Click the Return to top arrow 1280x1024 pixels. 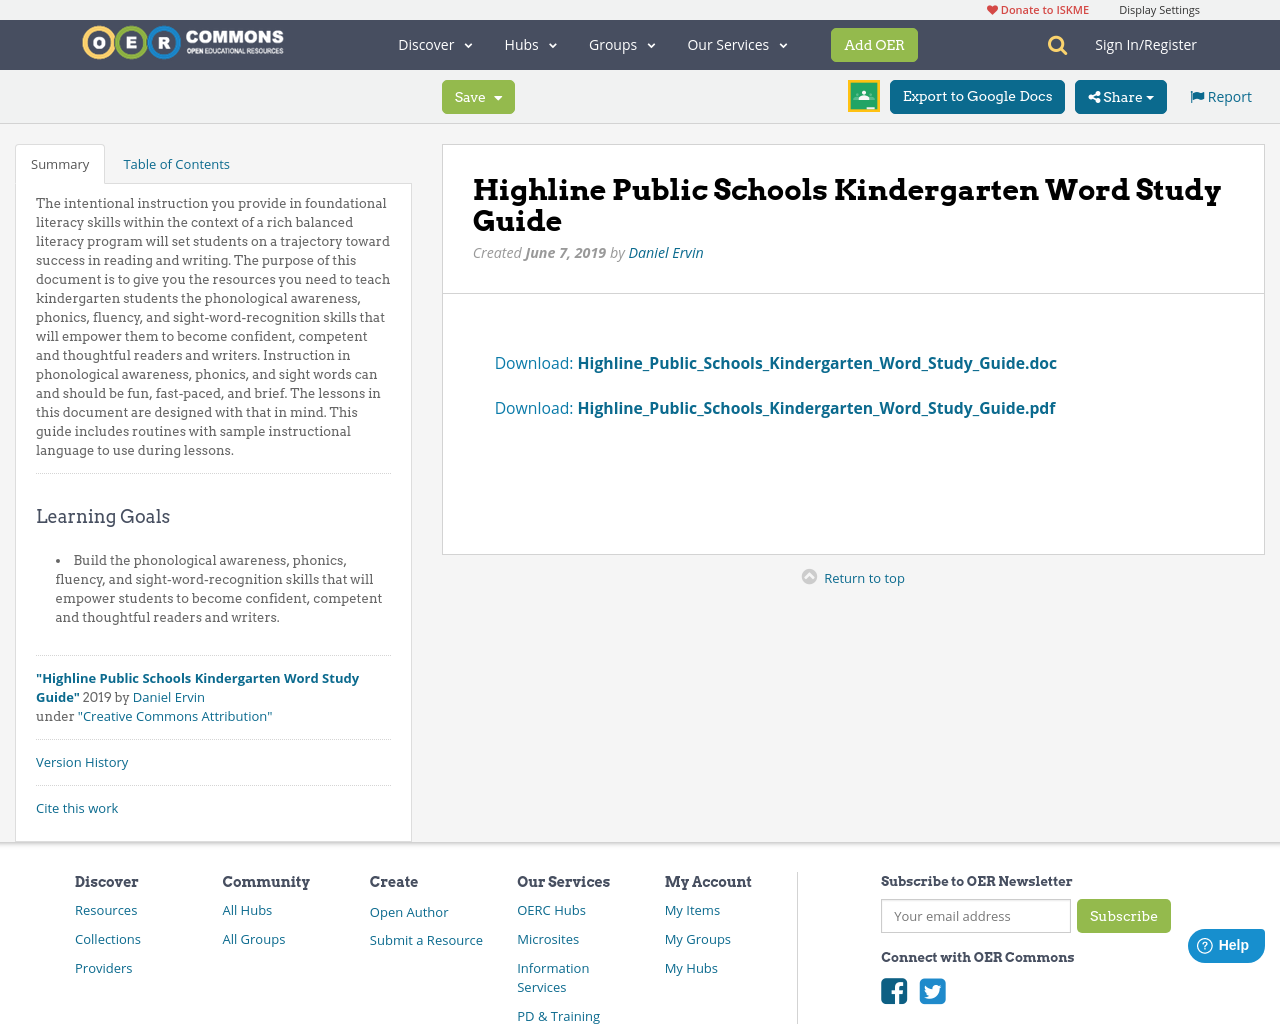[808, 575]
